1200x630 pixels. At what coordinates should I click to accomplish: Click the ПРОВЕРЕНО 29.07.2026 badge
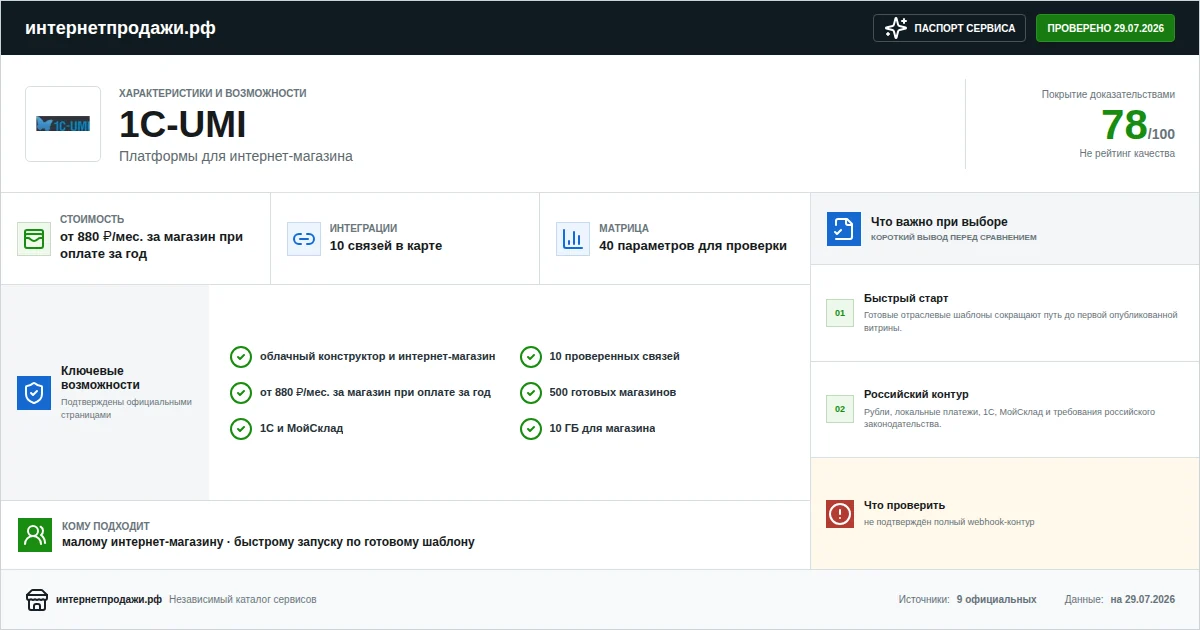(1105, 28)
